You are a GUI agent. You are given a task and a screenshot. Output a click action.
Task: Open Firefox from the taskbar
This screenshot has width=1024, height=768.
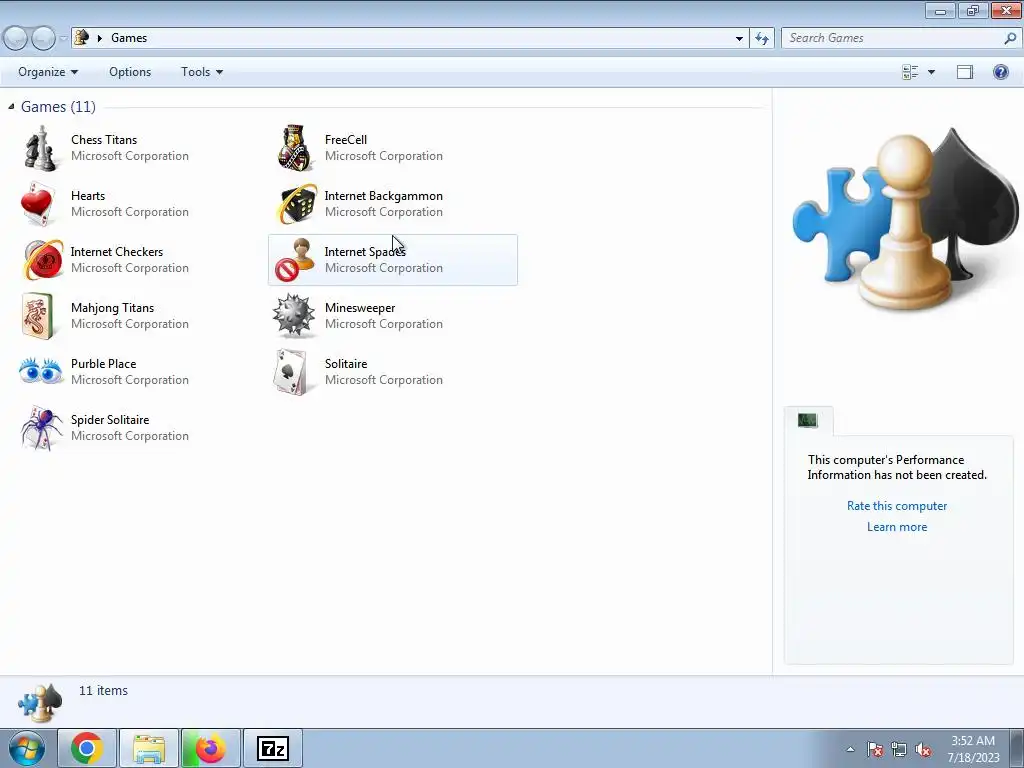click(x=210, y=748)
